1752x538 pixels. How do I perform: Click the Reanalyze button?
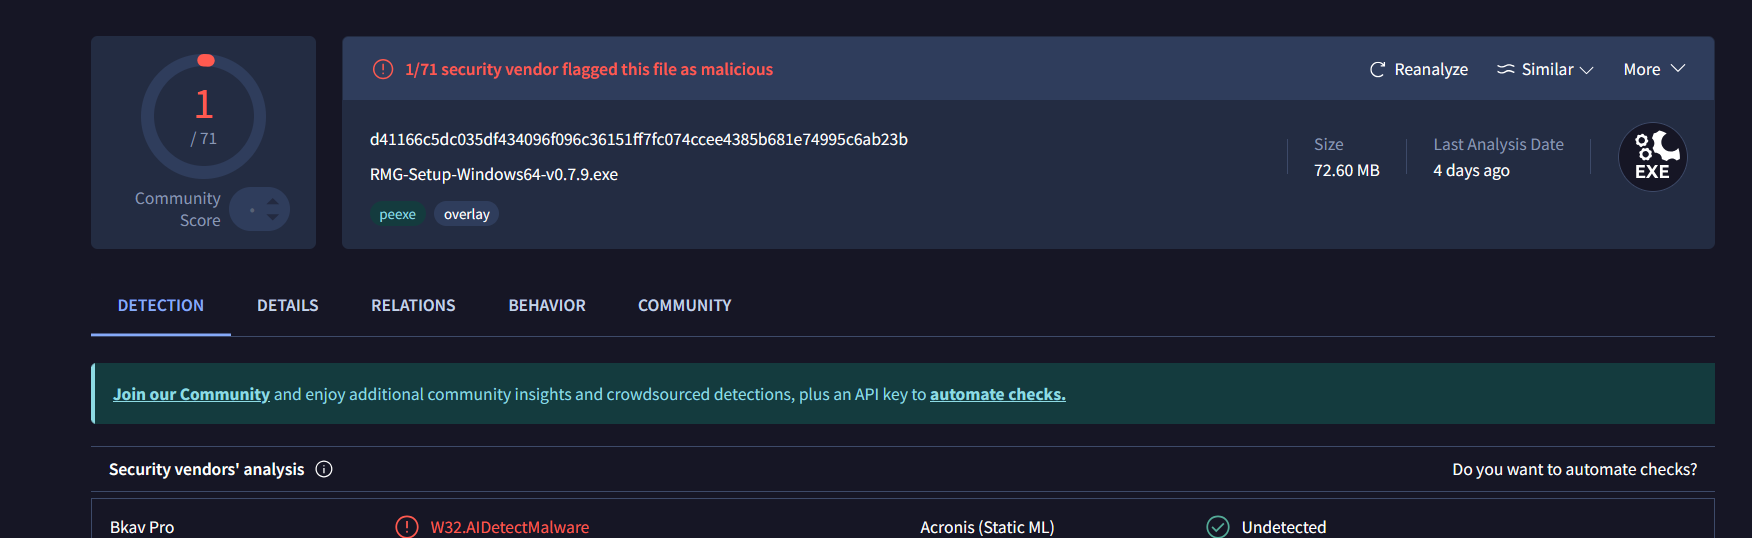1419,69
